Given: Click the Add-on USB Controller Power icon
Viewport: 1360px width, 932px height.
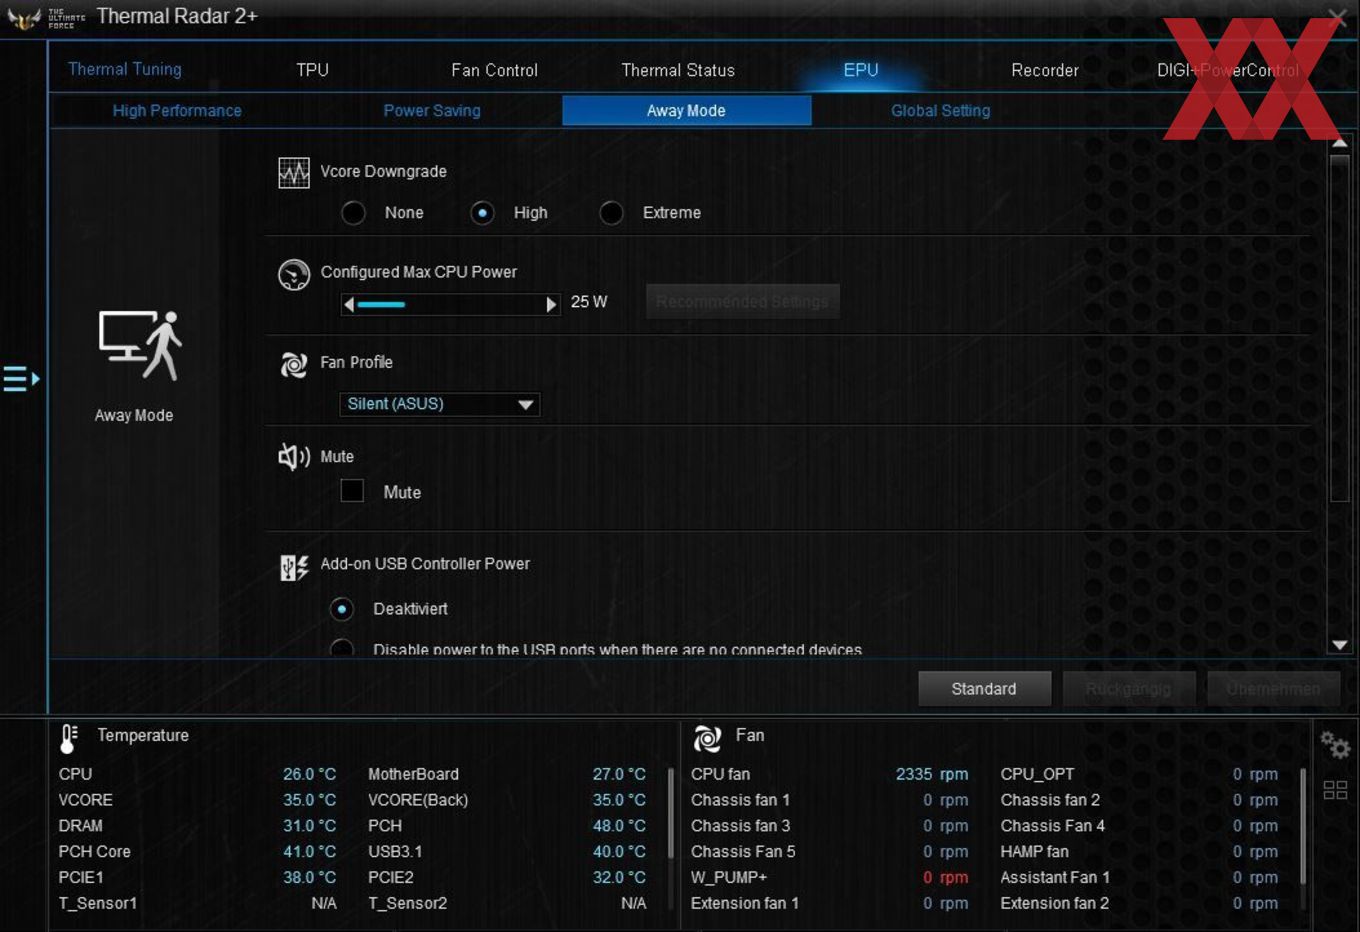Looking at the screenshot, I should 294,568.
